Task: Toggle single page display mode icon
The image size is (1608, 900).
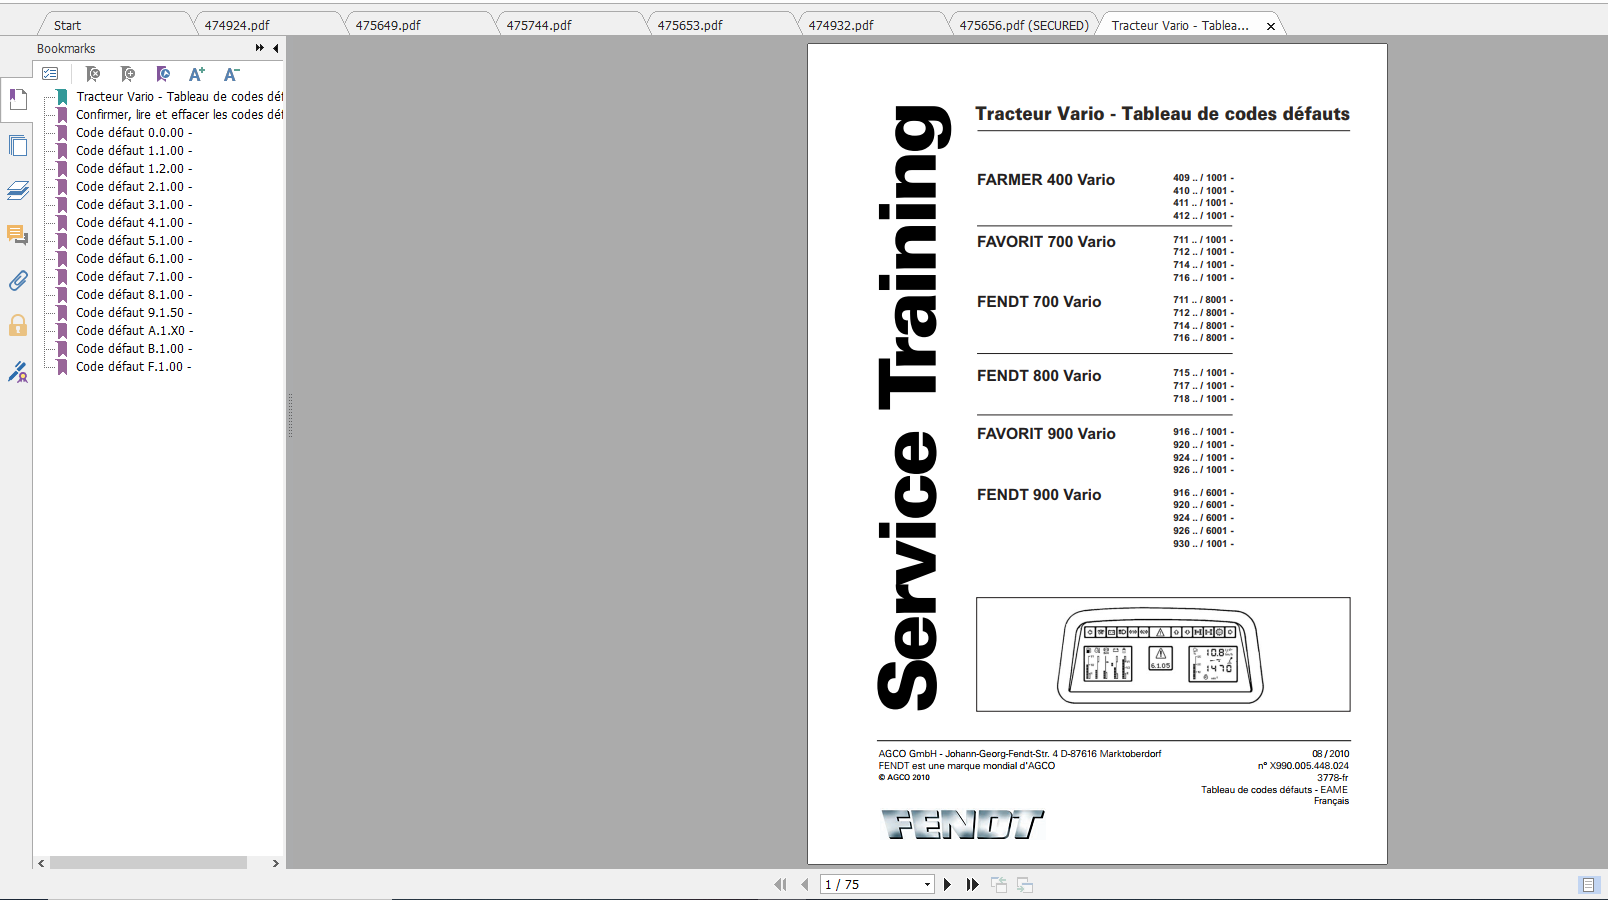Action: coord(1588,884)
